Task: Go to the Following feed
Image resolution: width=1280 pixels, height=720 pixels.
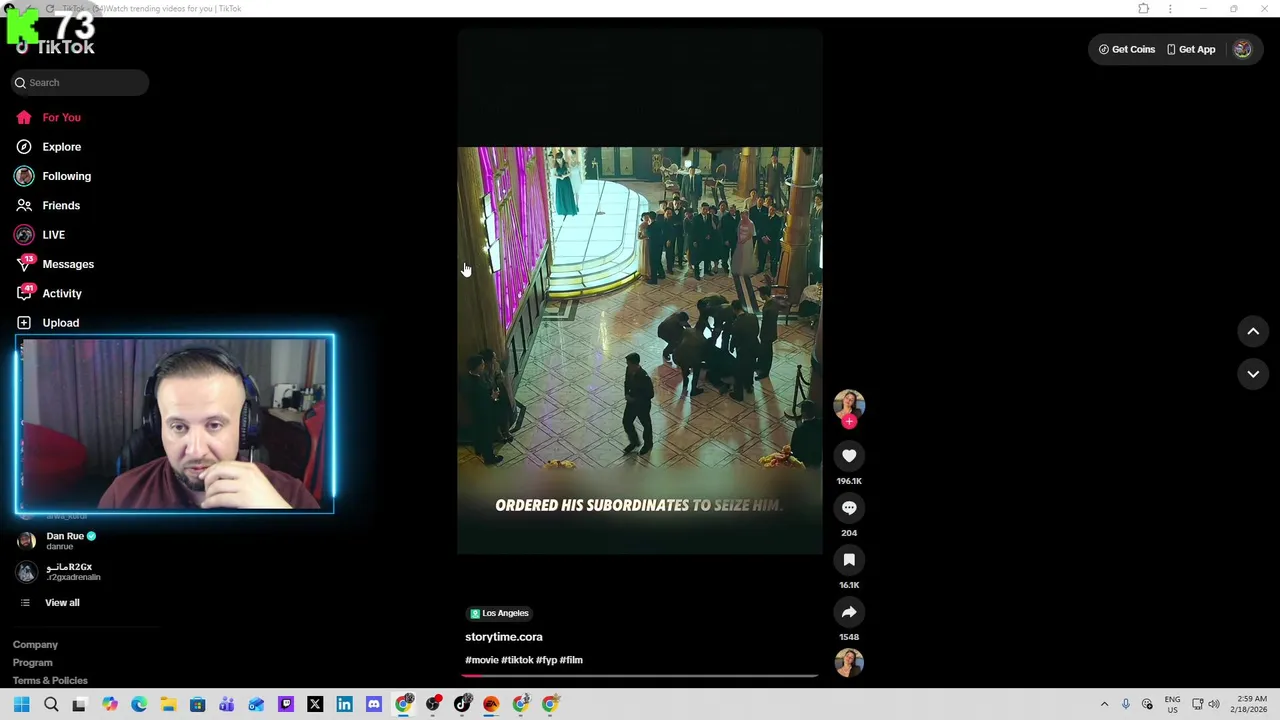Action: [x=53, y=176]
